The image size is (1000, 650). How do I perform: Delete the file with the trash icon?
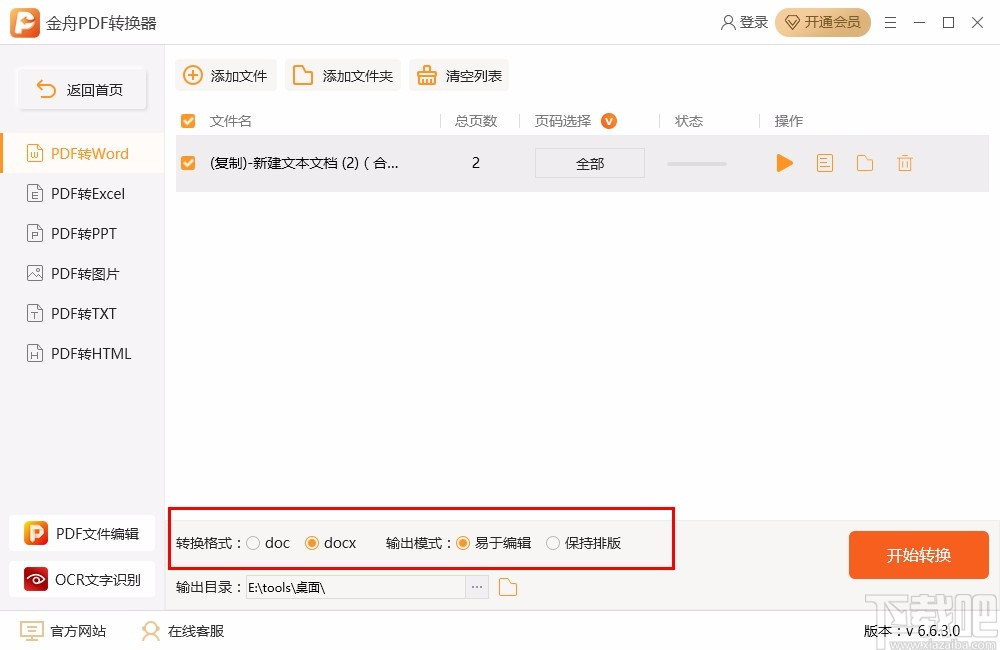click(x=904, y=162)
